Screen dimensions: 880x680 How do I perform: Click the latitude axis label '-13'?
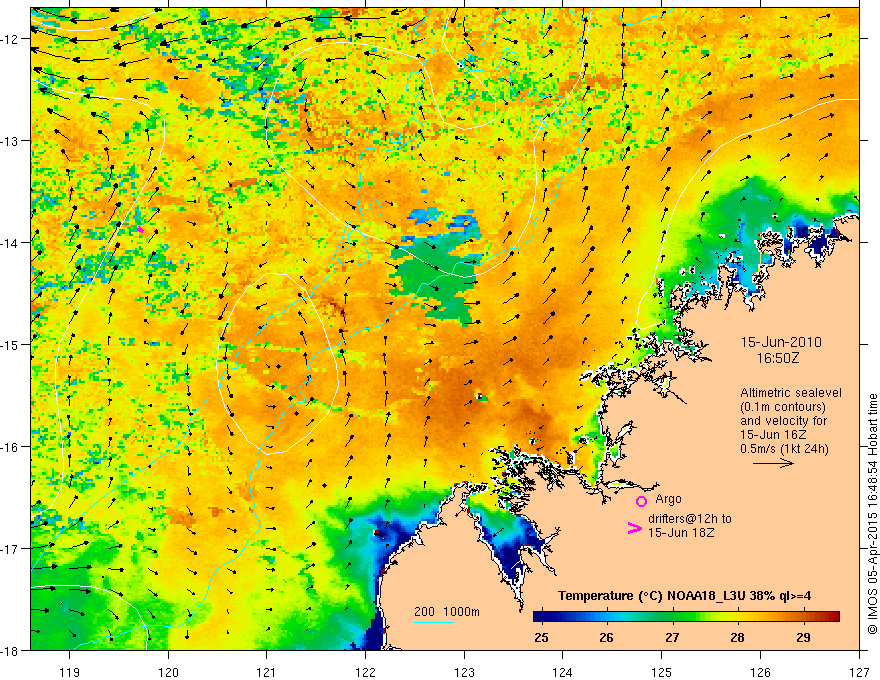point(10,141)
